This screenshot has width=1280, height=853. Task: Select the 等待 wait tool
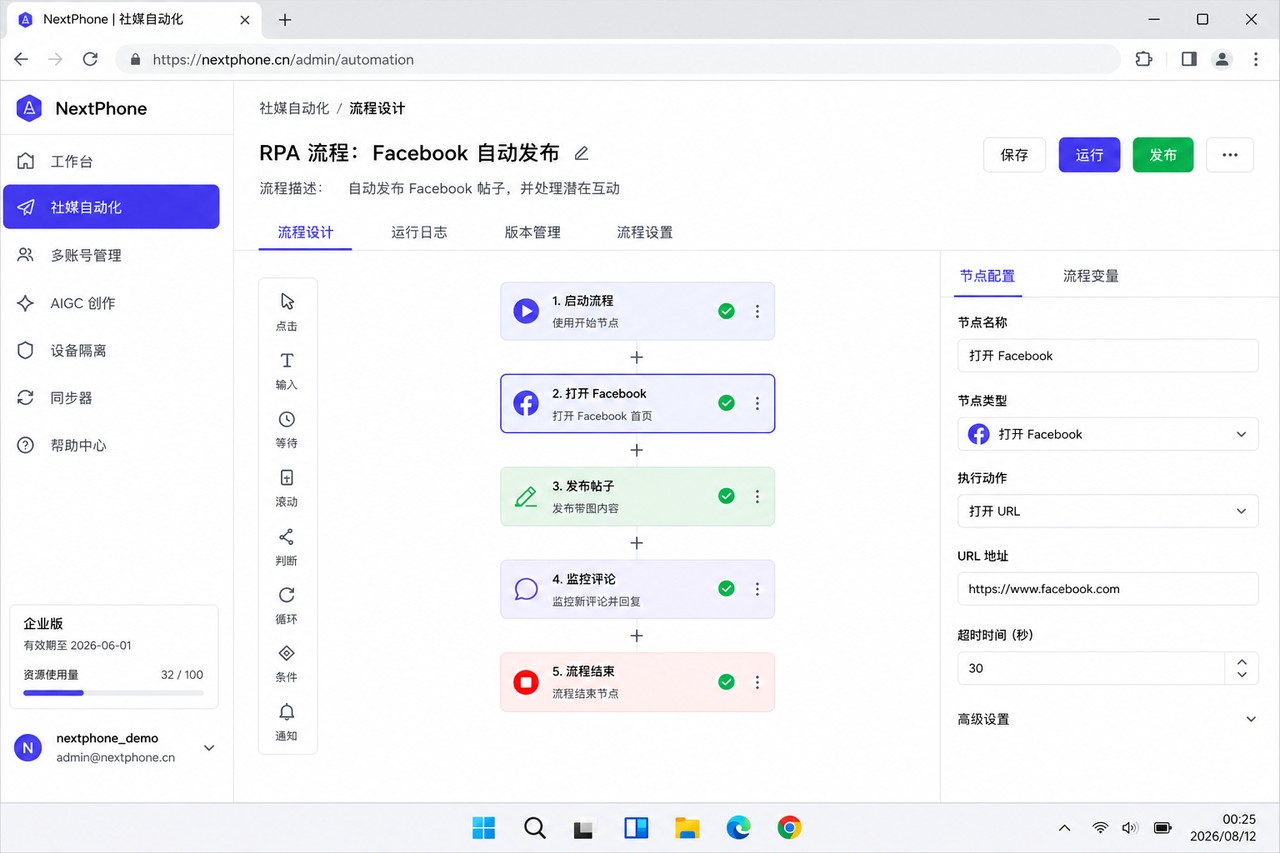pyautogui.click(x=287, y=429)
